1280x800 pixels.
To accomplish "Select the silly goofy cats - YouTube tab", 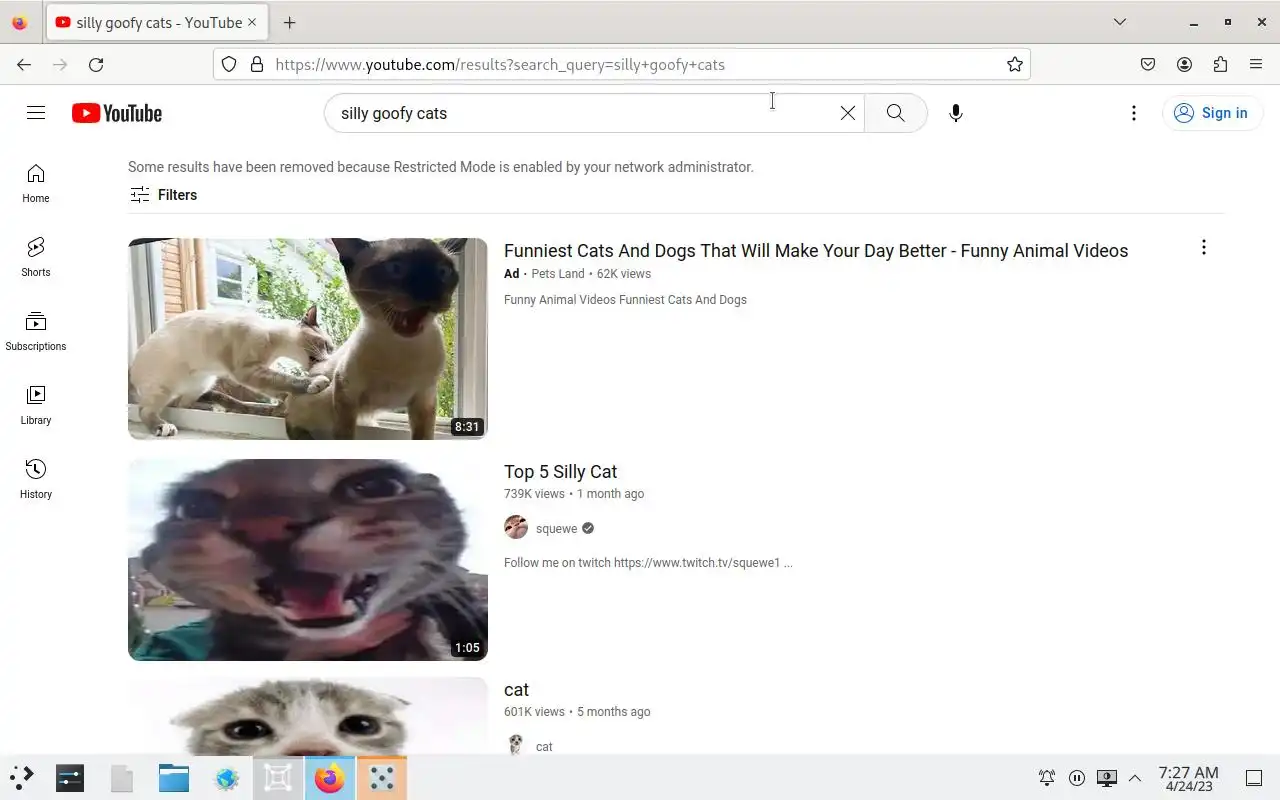I will pos(156,22).
